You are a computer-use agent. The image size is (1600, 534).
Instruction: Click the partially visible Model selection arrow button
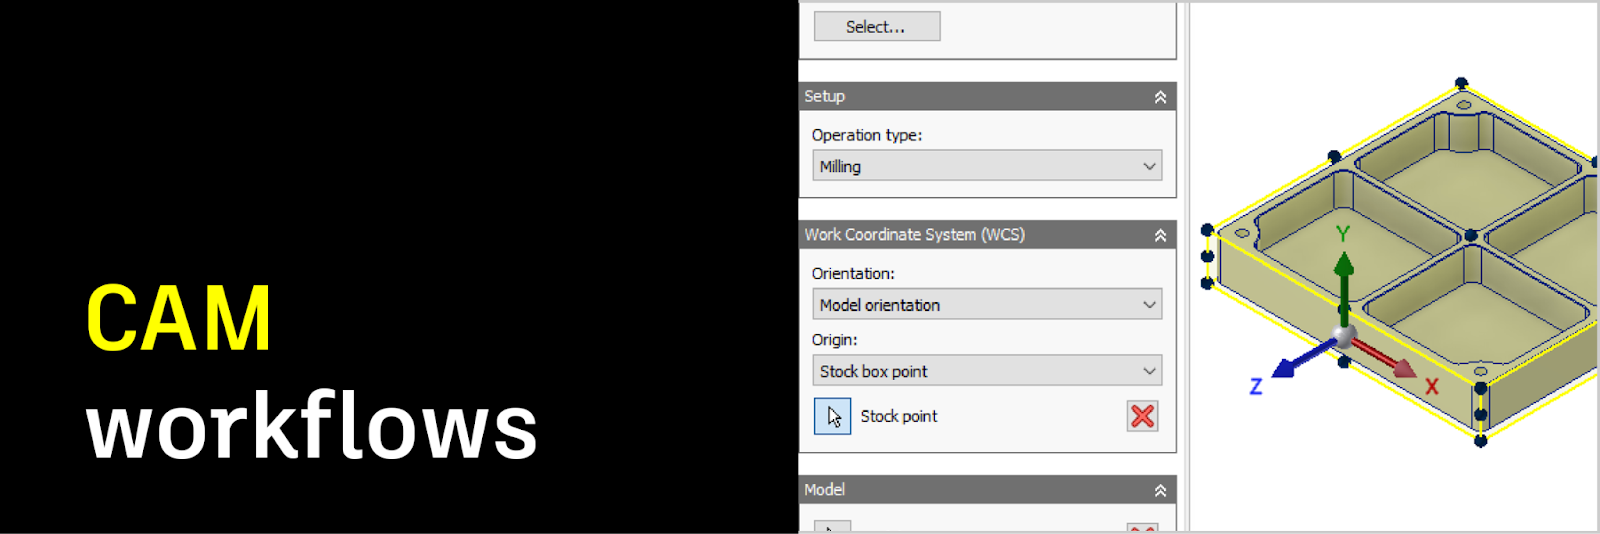(x=832, y=527)
